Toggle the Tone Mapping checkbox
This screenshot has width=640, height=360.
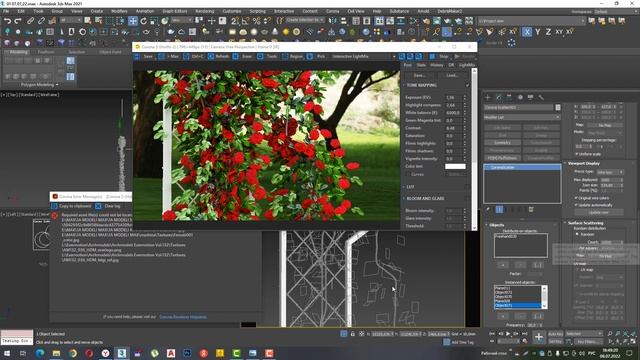[467, 85]
